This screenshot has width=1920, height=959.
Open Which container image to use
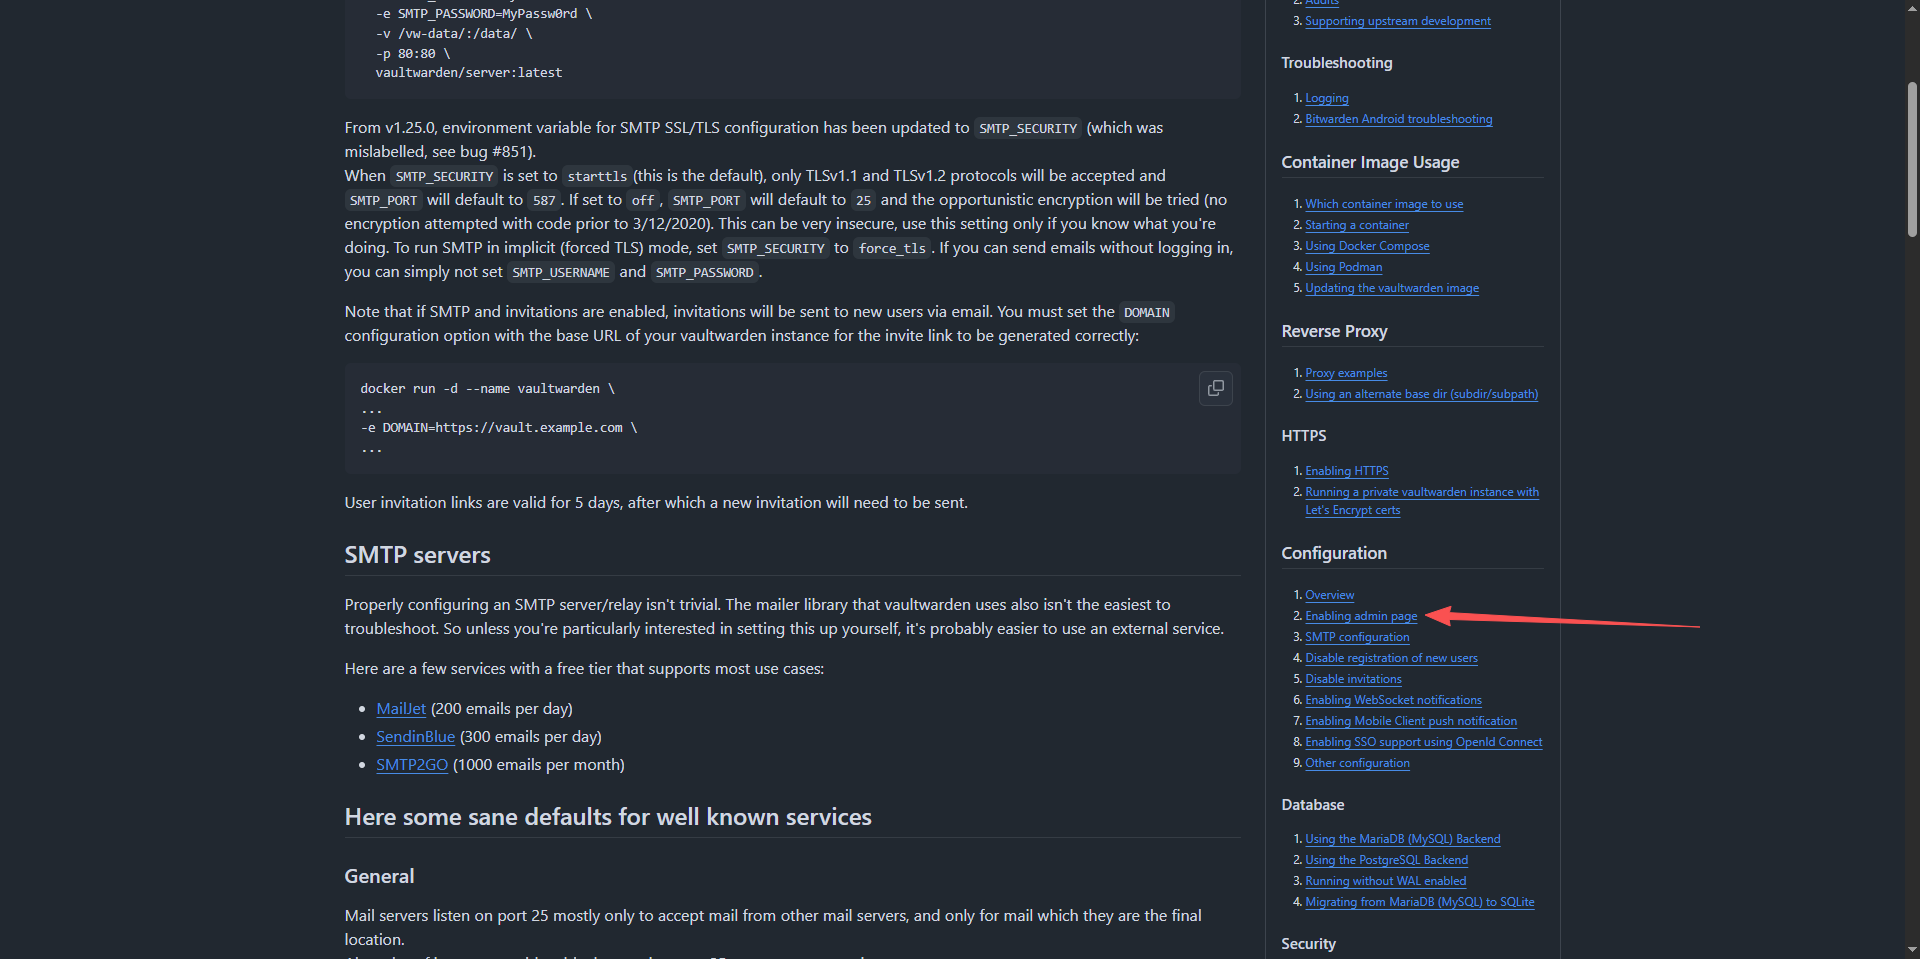point(1383,204)
